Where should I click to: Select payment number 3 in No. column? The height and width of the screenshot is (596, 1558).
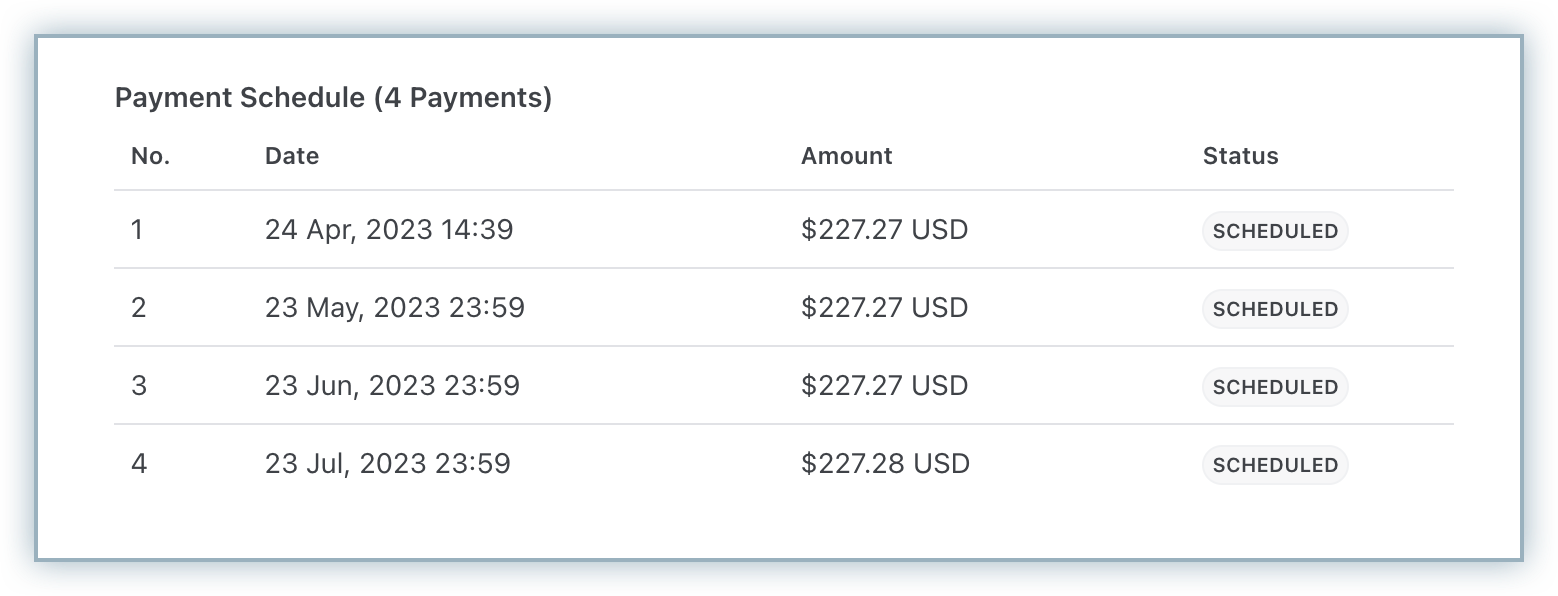[x=139, y=386]
